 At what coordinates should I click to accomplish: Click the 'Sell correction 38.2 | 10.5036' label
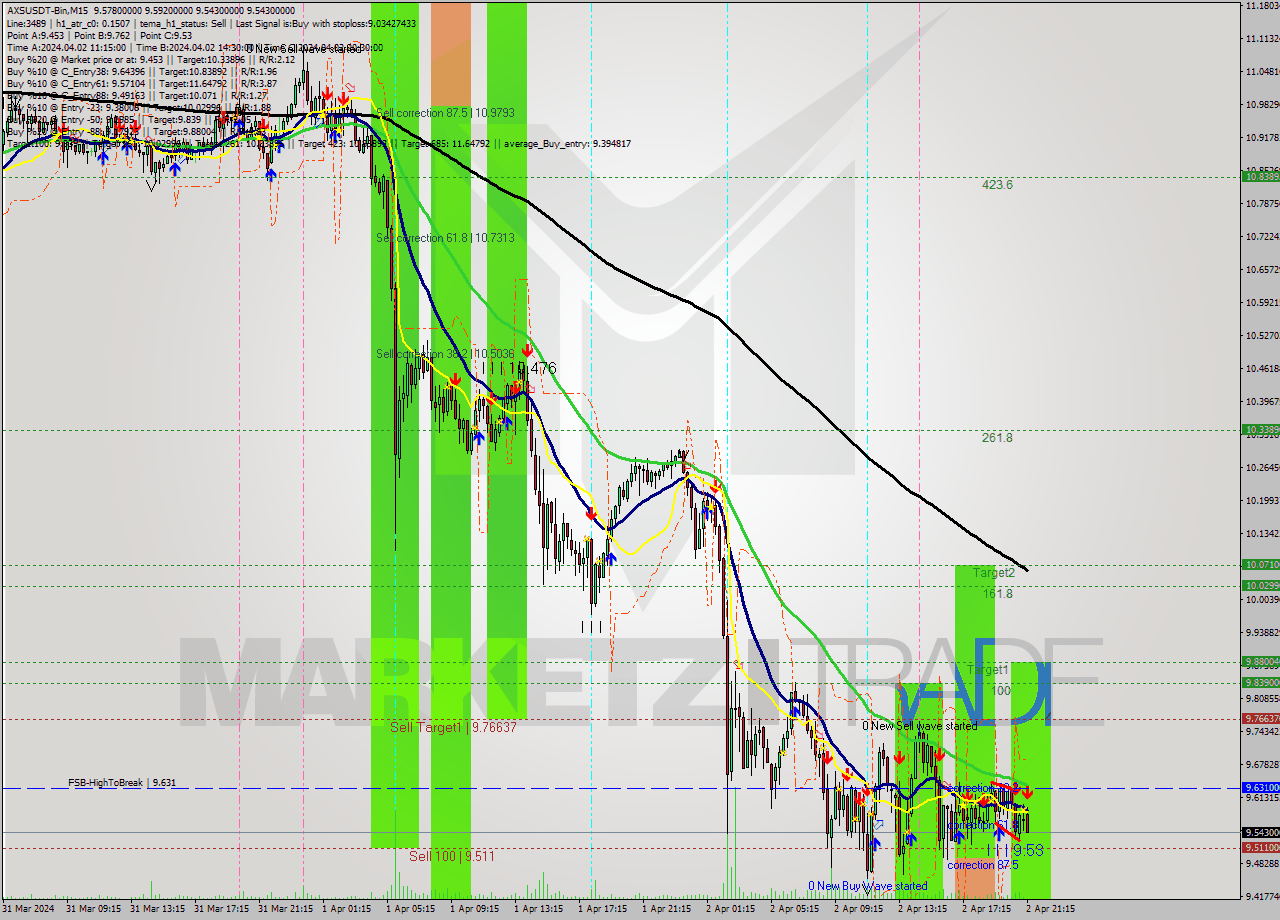445,354
